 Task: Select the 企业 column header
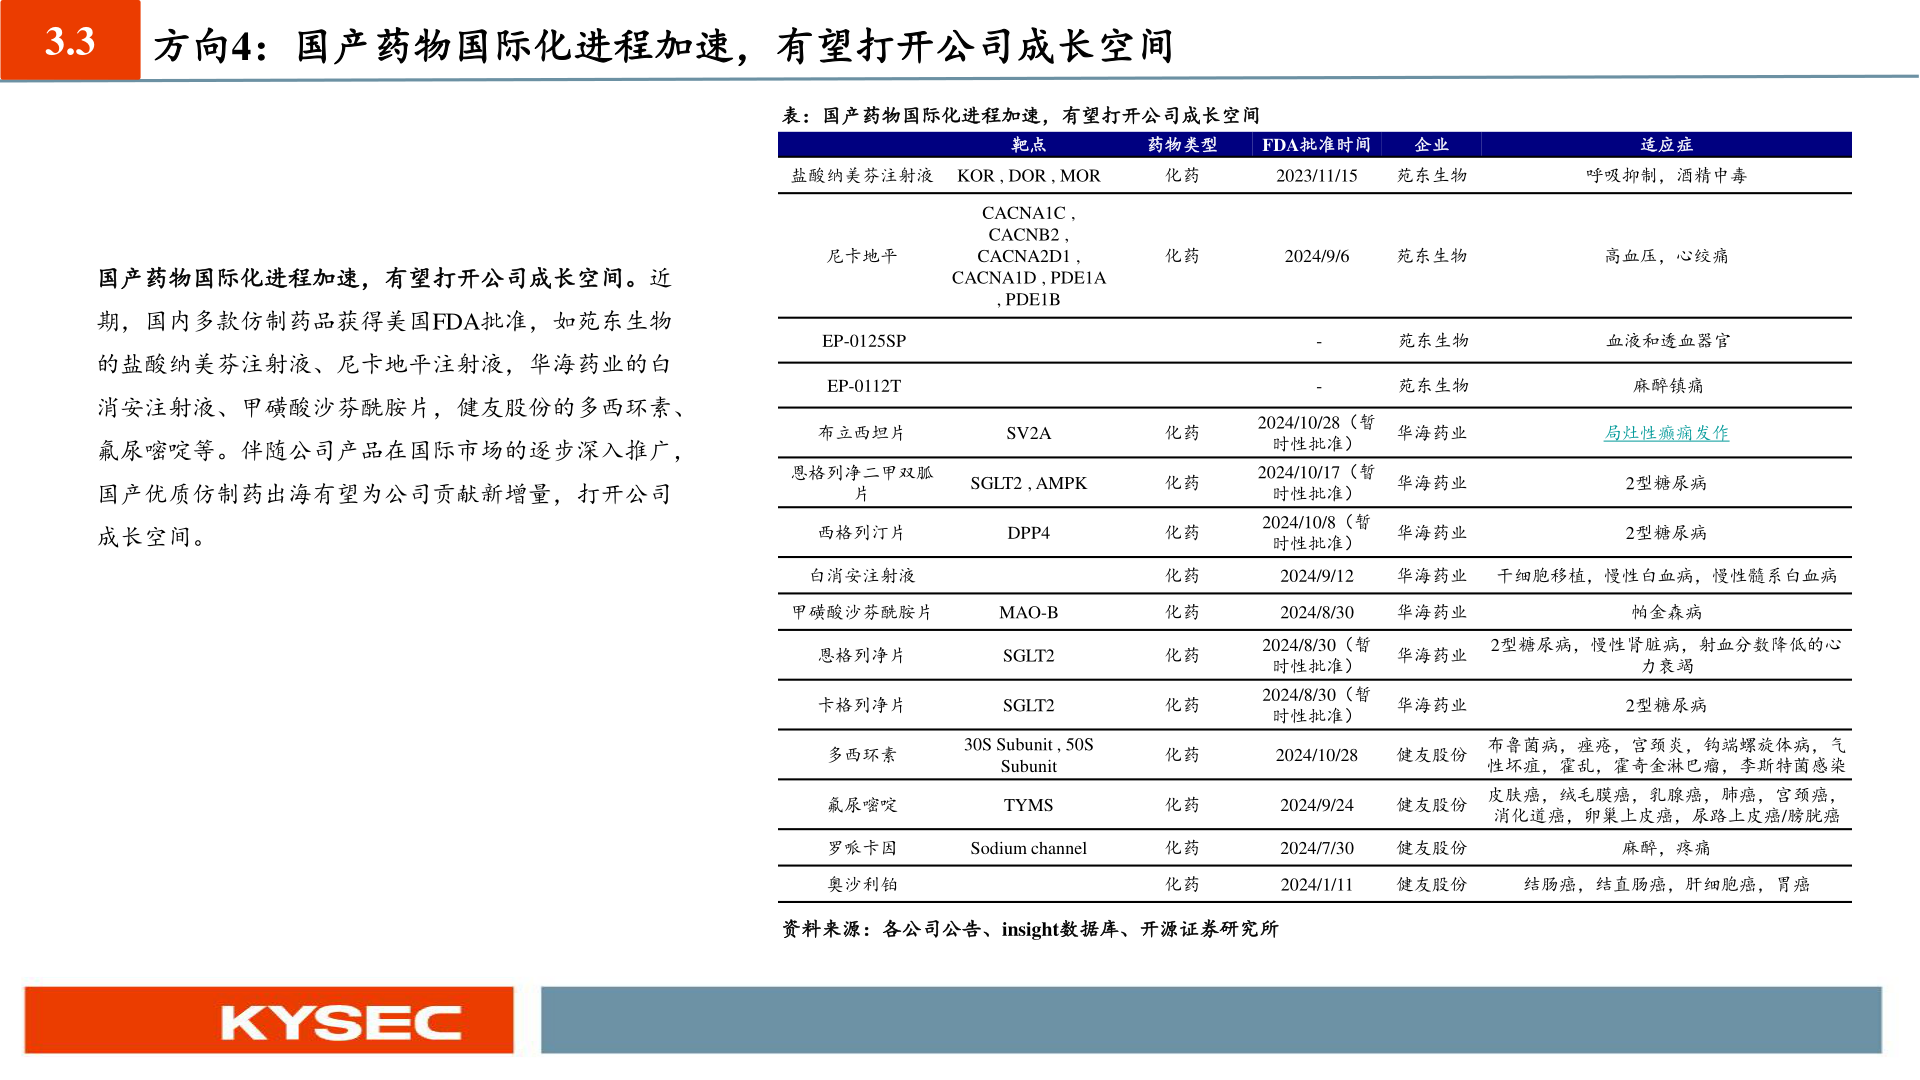(1432, 145)
